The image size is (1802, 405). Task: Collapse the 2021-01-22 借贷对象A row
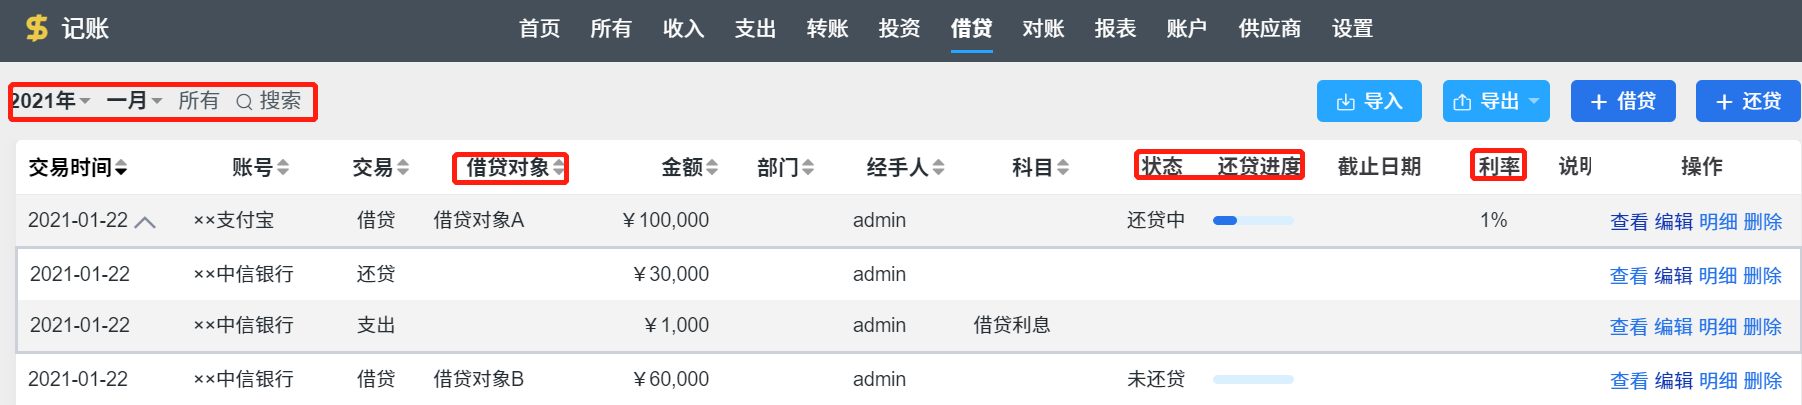click(x=145, y=222)
